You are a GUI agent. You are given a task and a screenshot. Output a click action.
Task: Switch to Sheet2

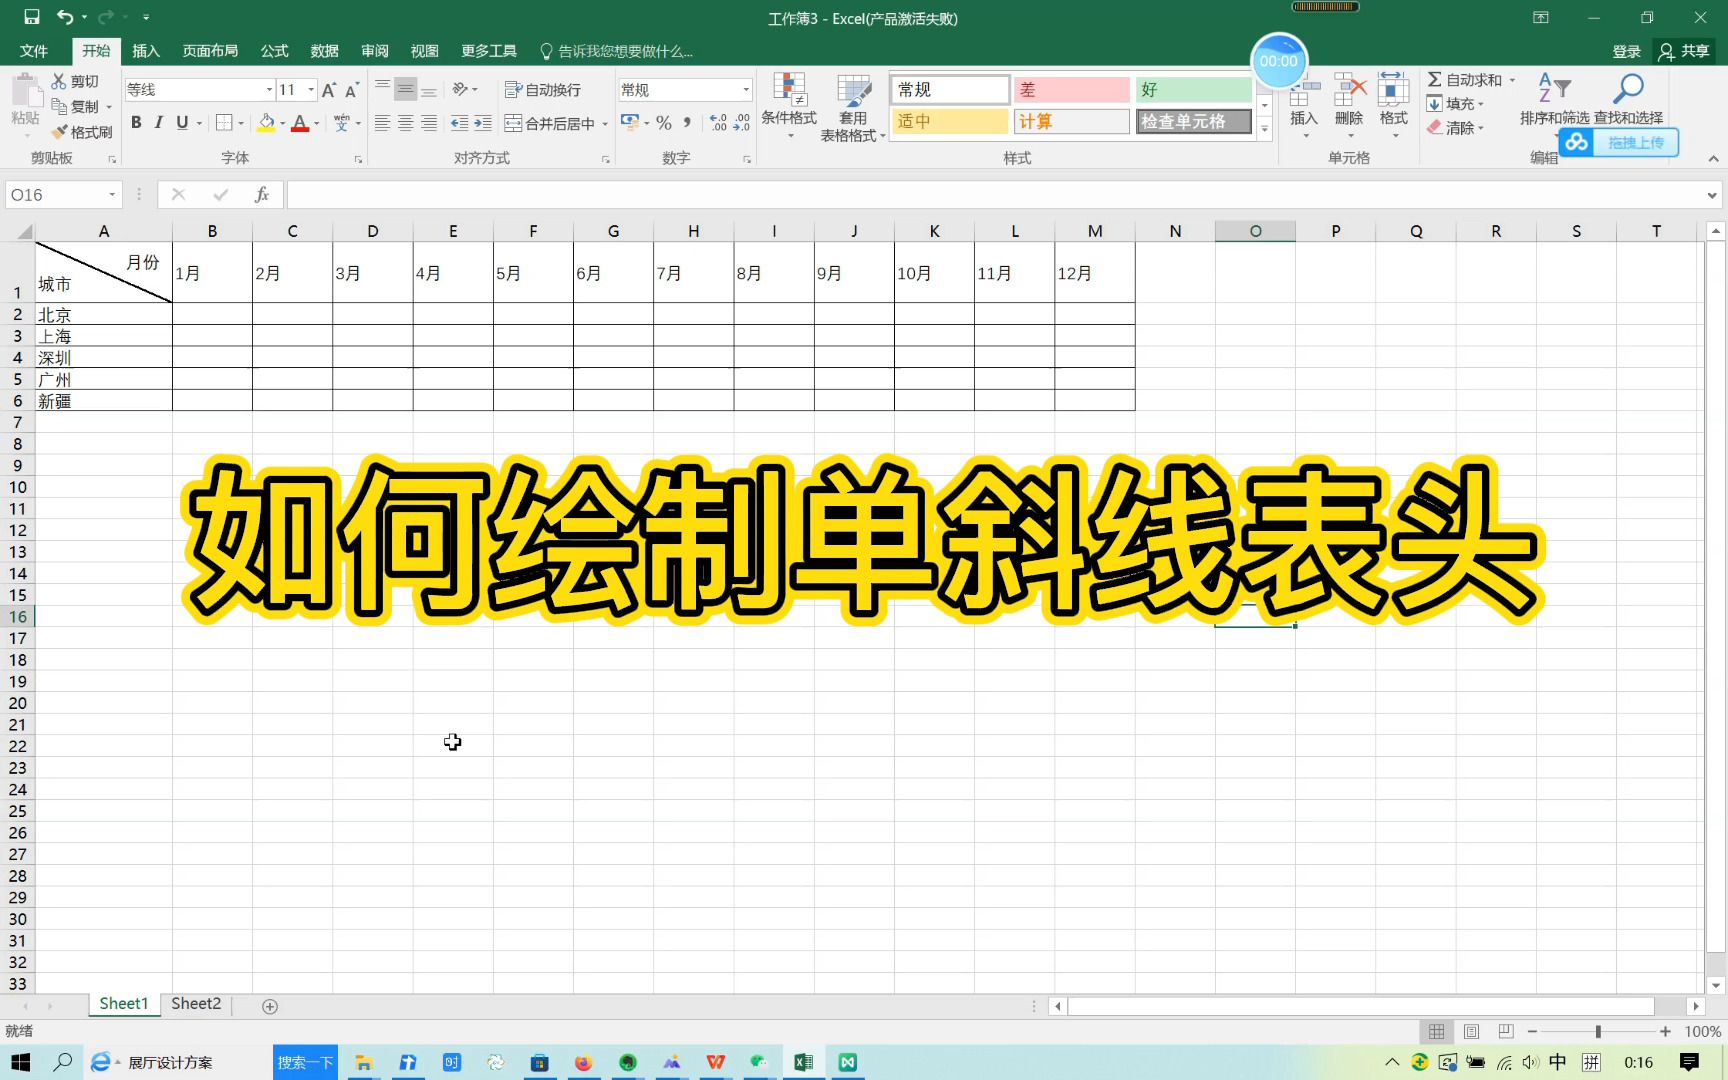tap(196, 1003)
